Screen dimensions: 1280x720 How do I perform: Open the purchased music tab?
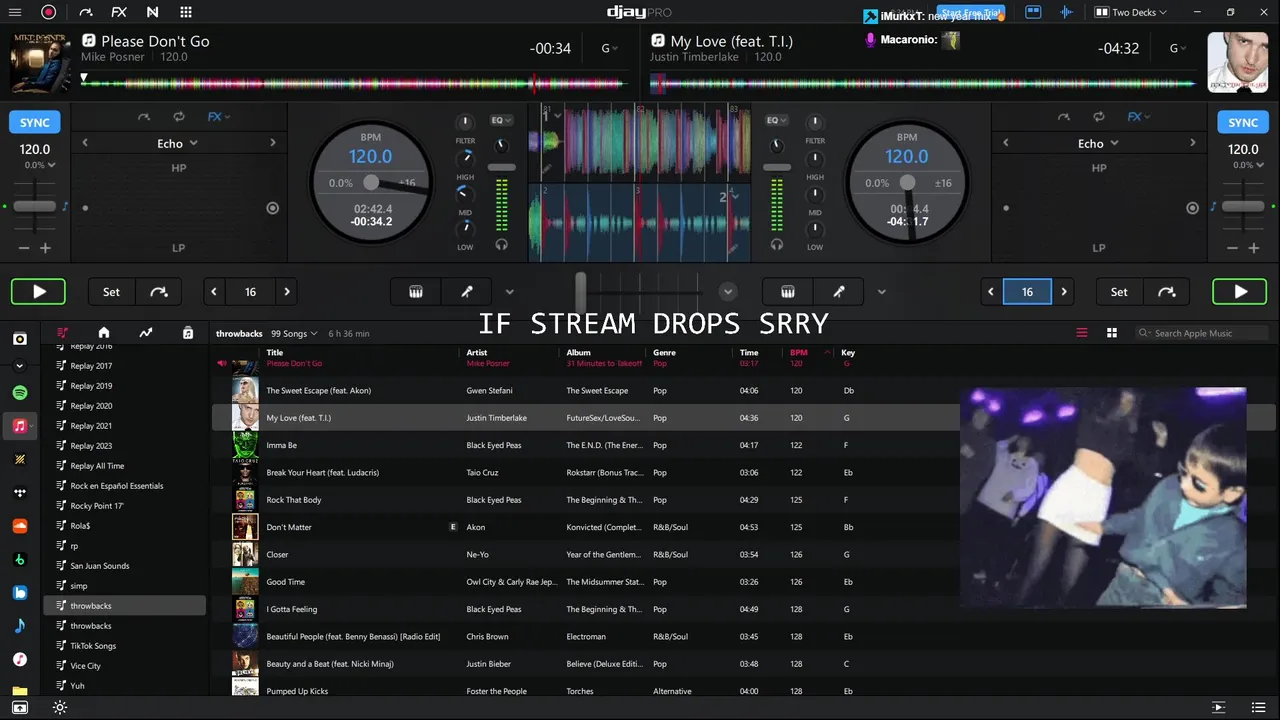[187, 333]
